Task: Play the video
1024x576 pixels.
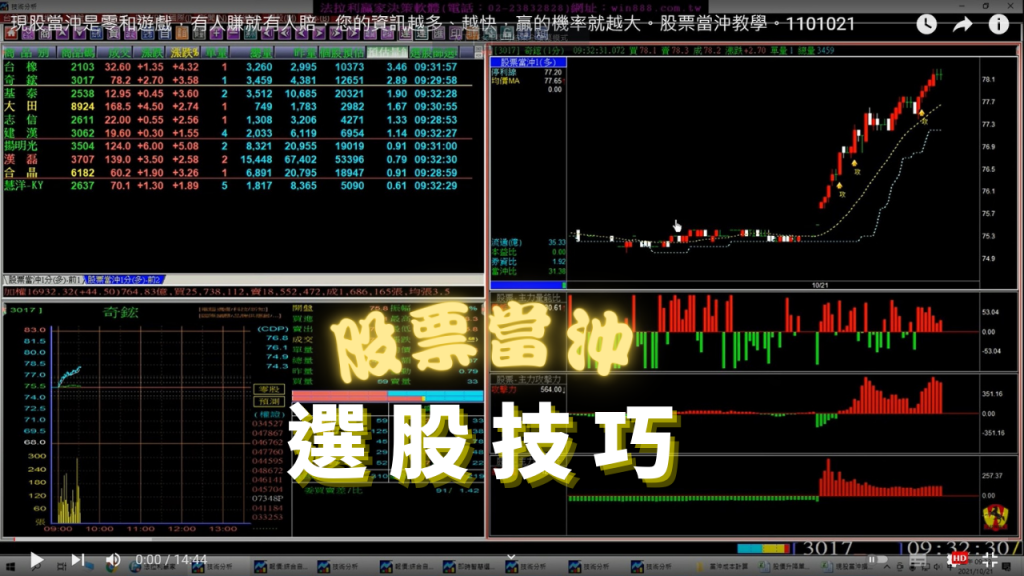Action: tap(36, 559)
